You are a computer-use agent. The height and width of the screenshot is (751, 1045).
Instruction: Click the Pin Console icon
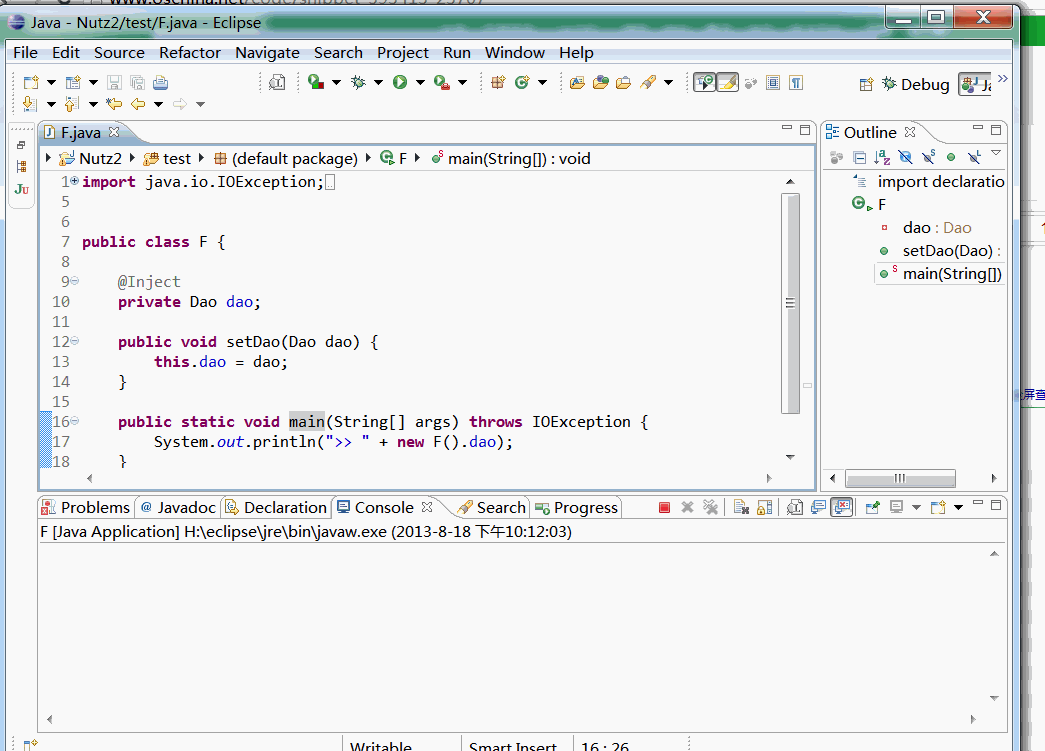click(x=872, y=508)
